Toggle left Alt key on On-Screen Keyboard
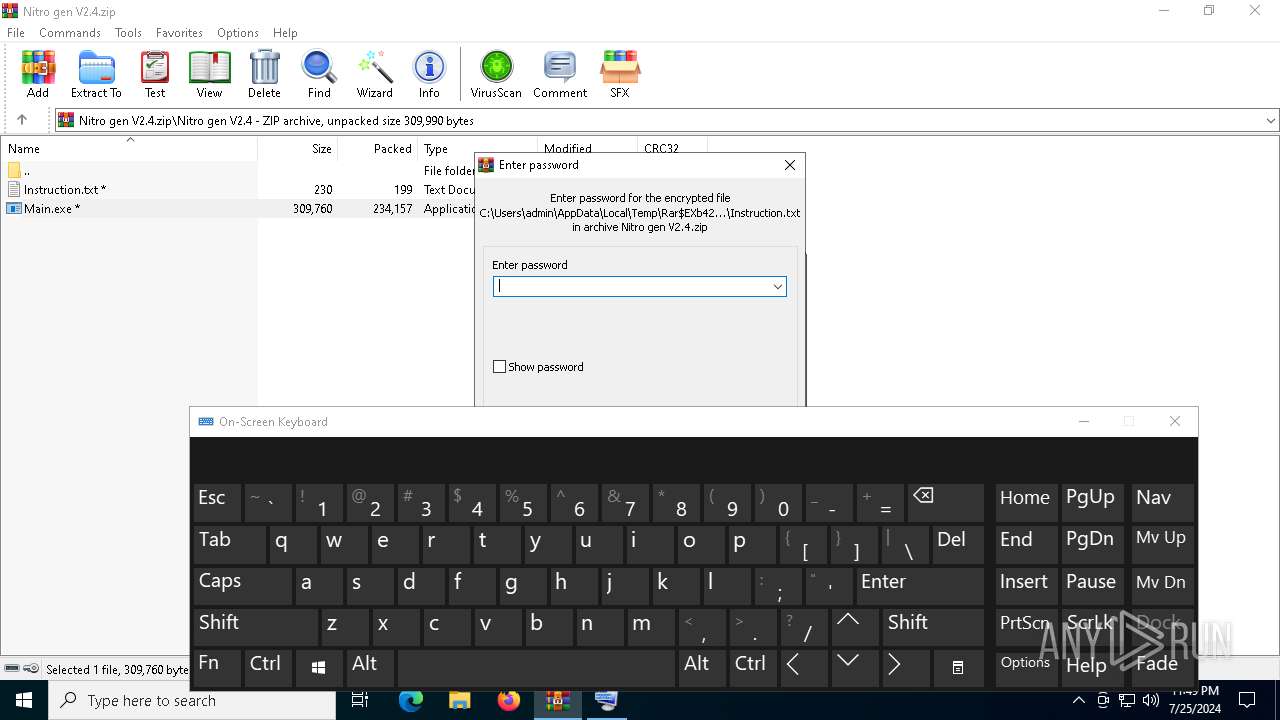Viewport: 1280px width, 720px height. point(370,667)
